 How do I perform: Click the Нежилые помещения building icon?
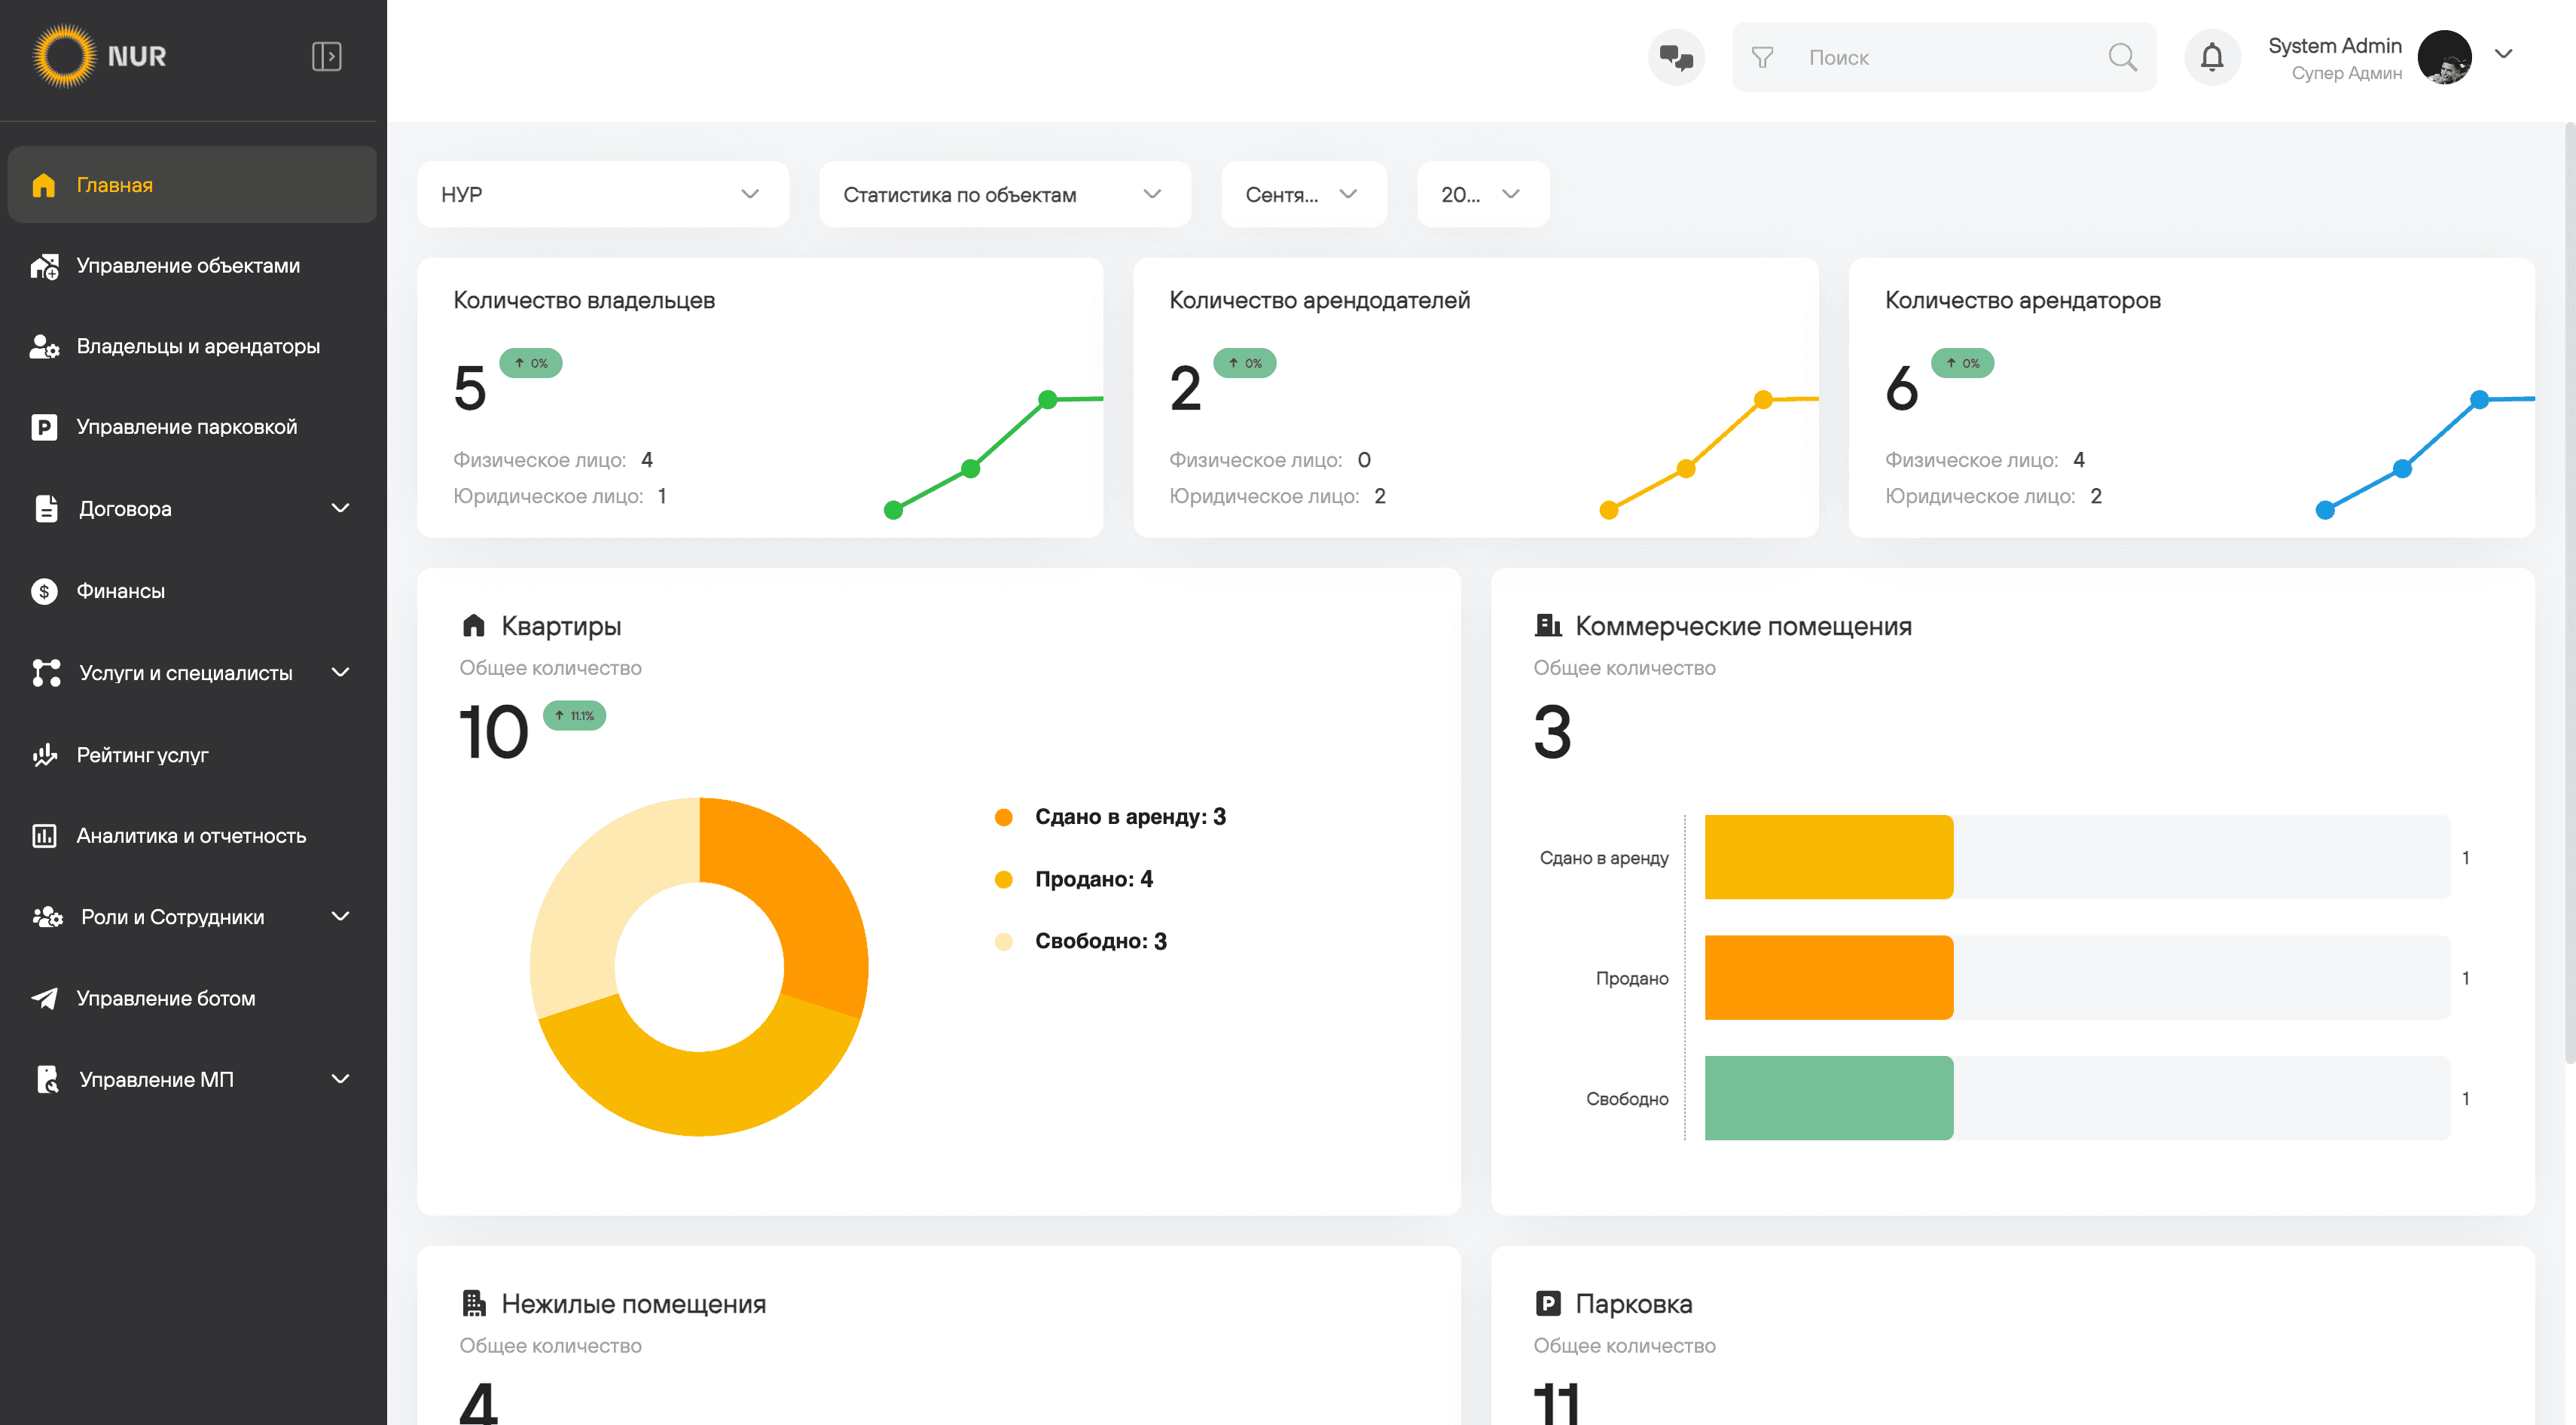[x=473, y=1303]
